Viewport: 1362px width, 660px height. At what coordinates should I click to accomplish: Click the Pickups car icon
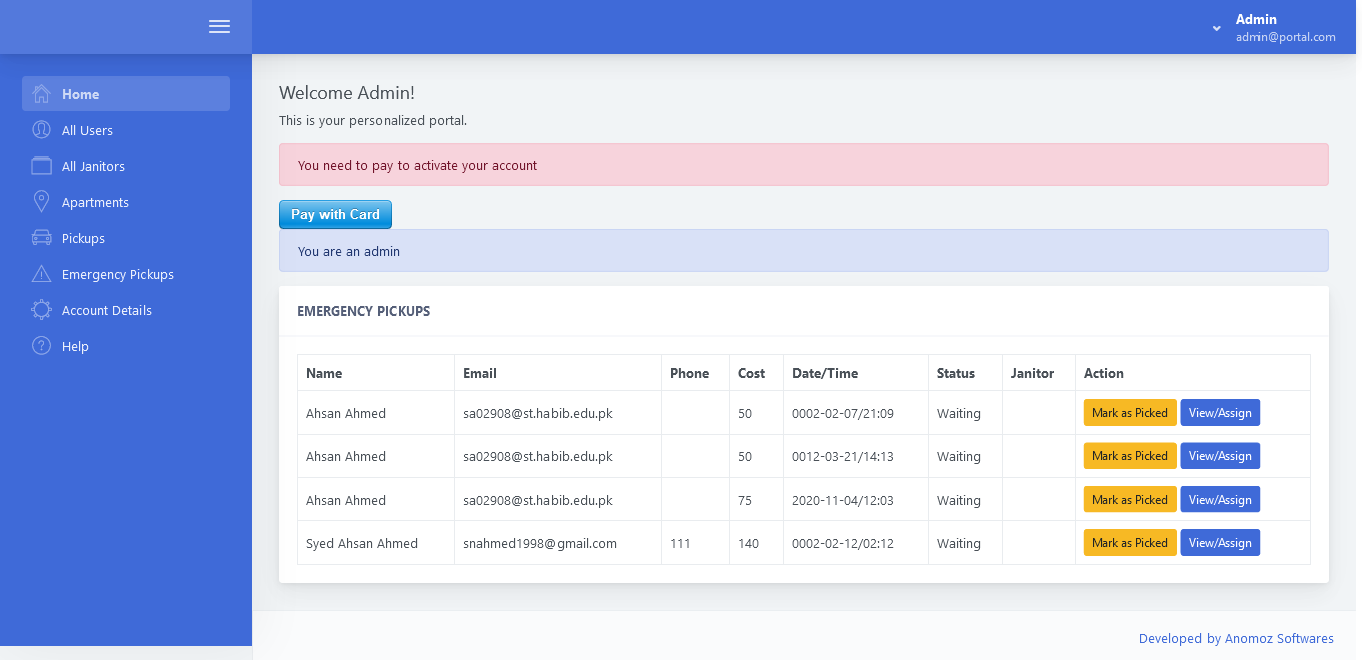41,238
